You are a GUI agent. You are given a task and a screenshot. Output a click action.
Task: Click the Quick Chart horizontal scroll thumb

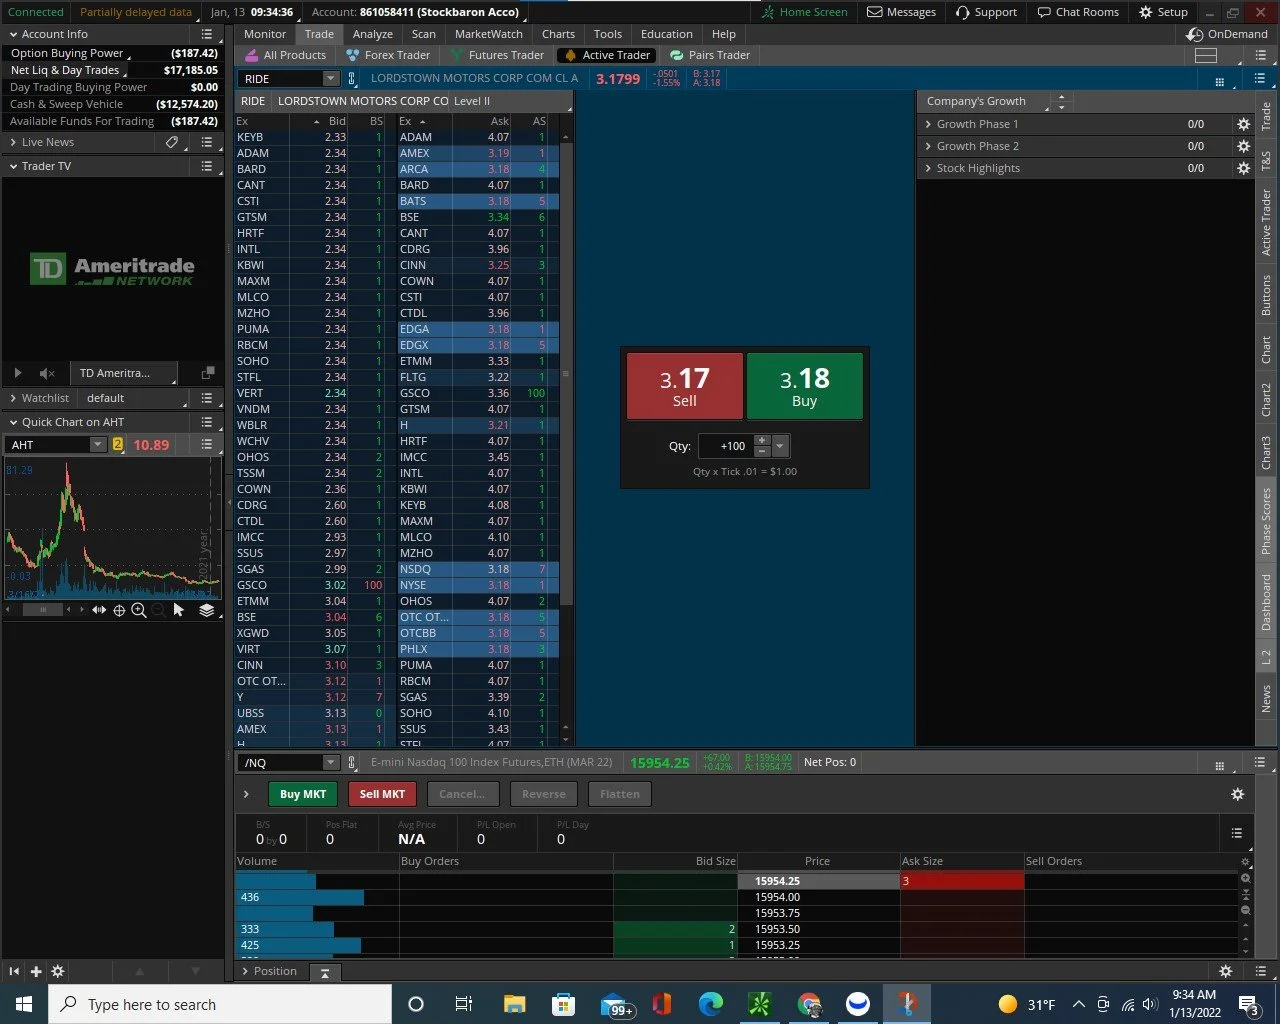tap(43, 610)
